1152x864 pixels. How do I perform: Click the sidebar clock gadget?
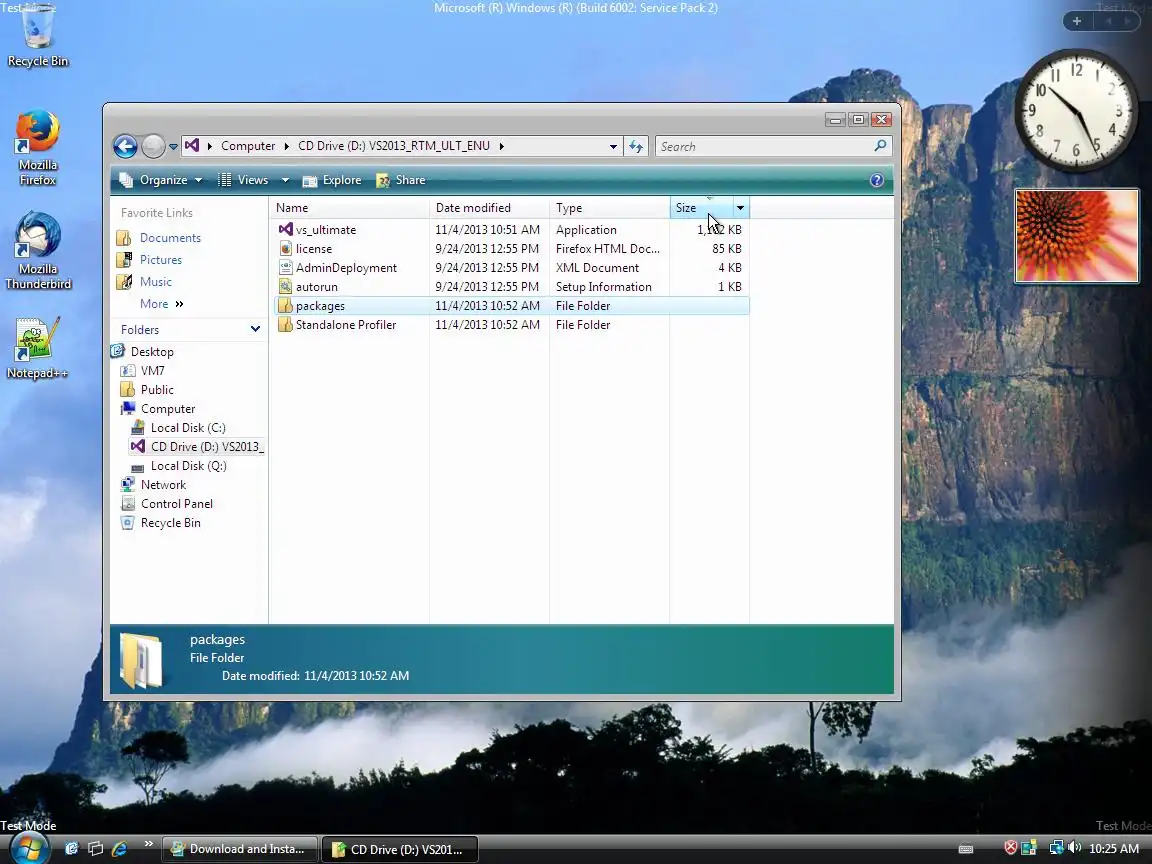[1076, 111]
